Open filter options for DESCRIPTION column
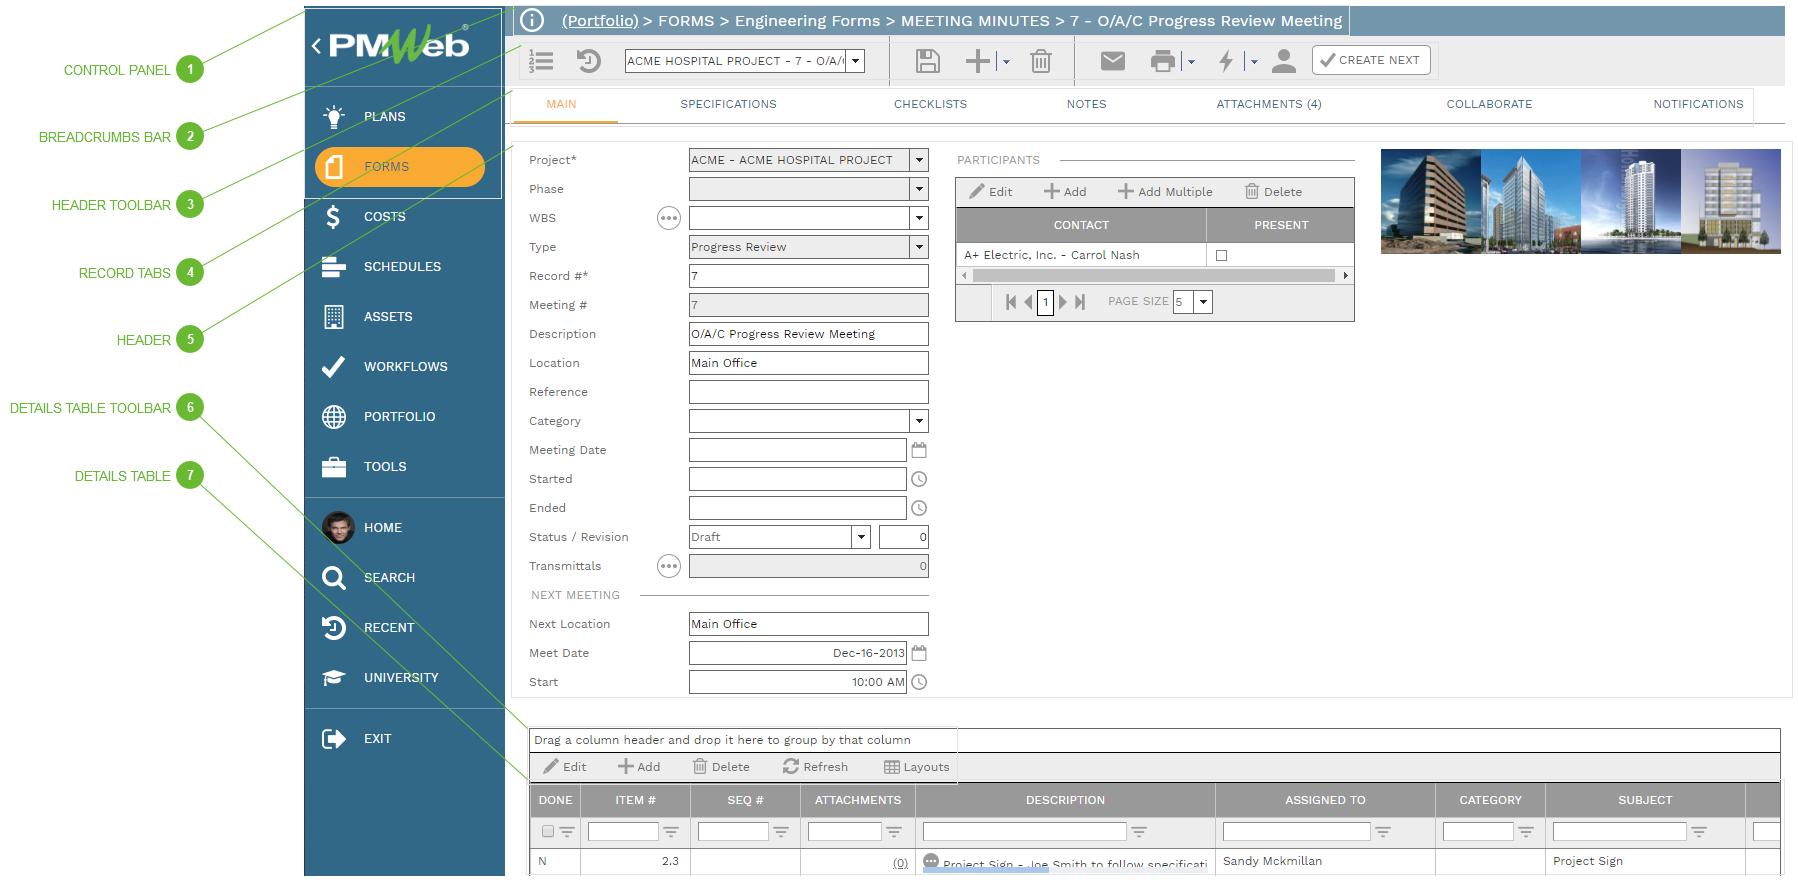Screen dimensions: 1798x880 1139,832
